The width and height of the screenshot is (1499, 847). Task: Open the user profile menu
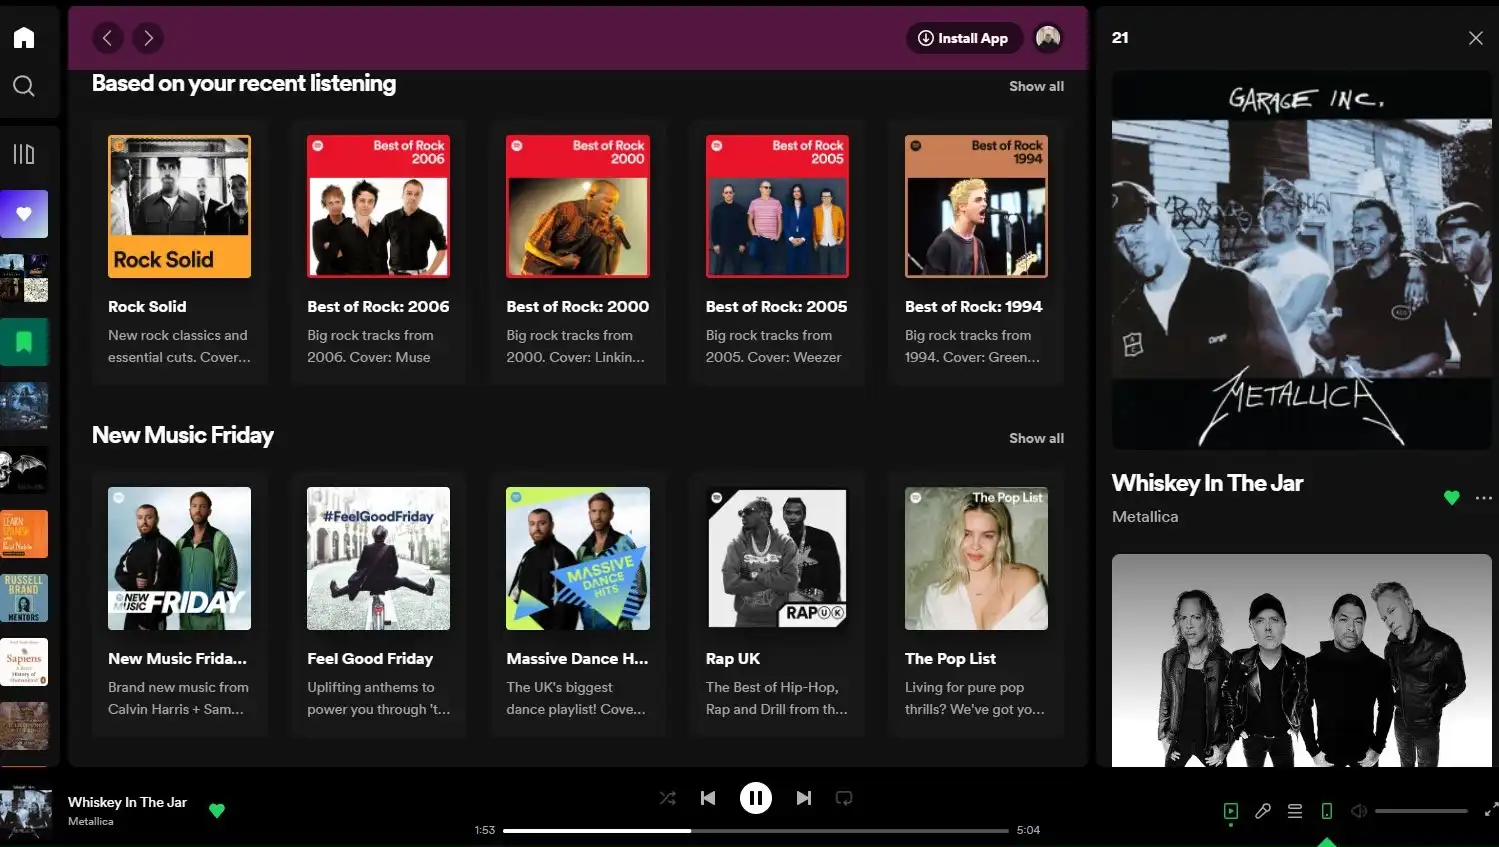pos(1048,38)
